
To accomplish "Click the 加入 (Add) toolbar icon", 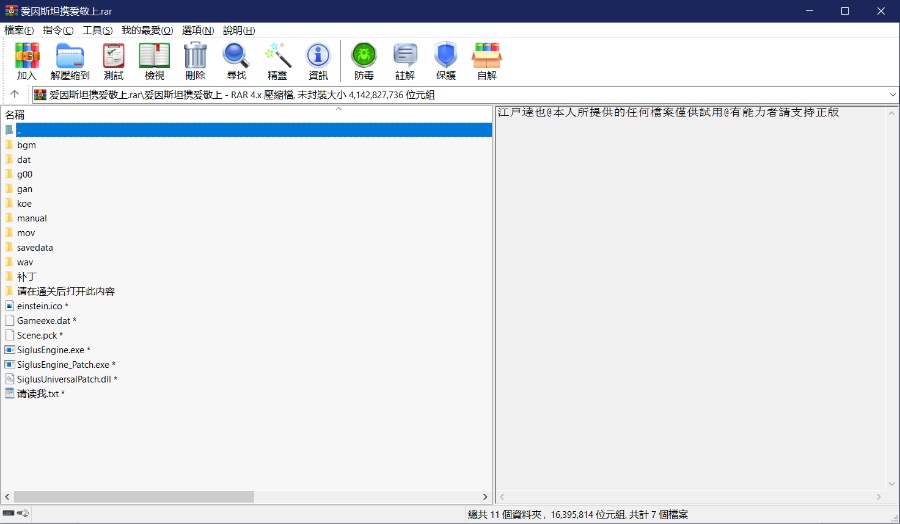I will [x=27, y=61].
